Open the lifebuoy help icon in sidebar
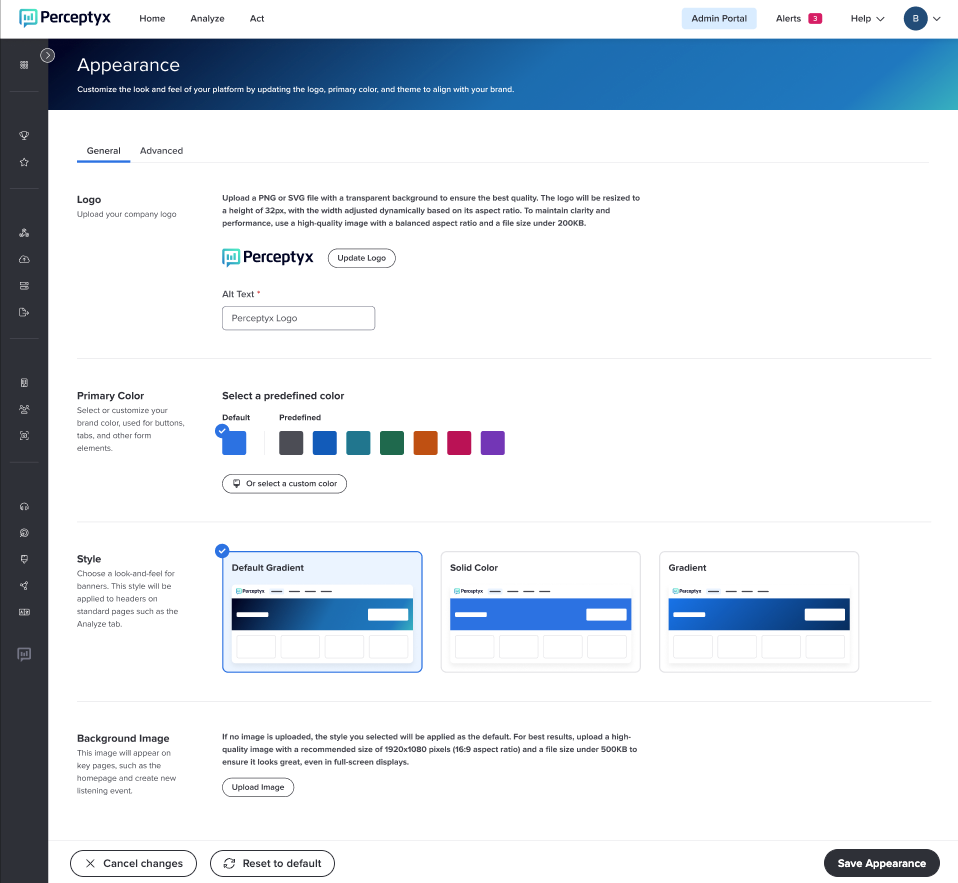The image size is (958, 883). (24, 533)
